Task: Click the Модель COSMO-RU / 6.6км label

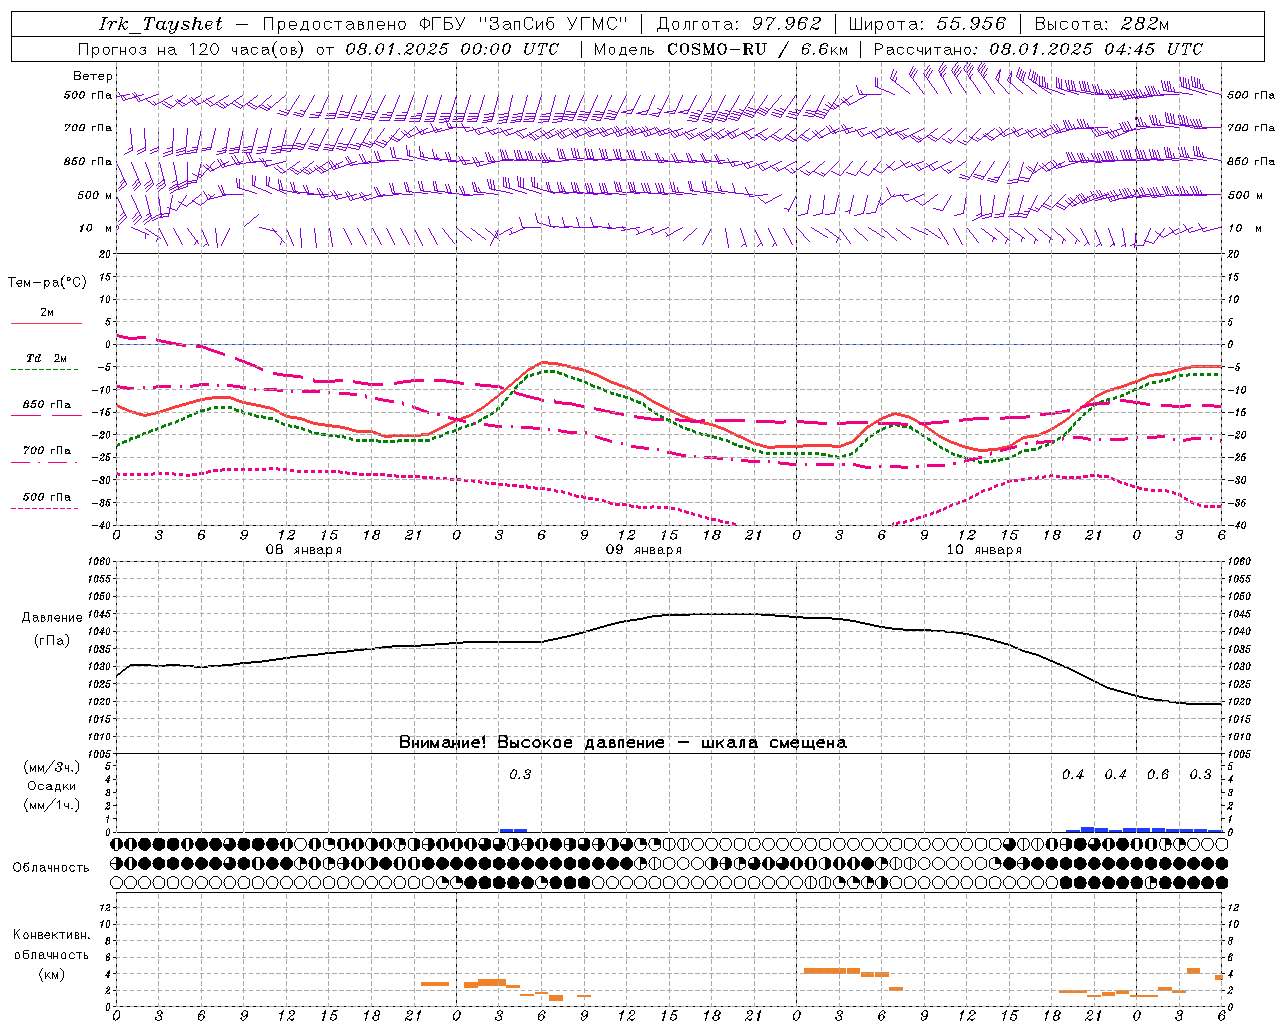Action: (720, 49)
